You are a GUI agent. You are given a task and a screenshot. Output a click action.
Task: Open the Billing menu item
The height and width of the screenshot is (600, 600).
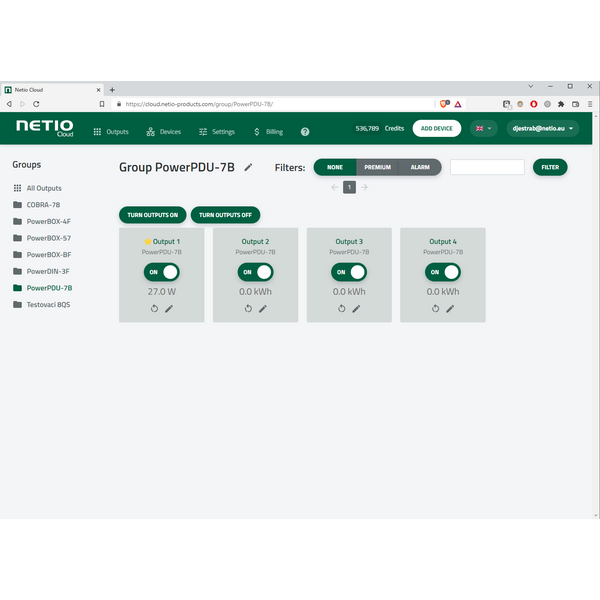(x=268, y=131)
